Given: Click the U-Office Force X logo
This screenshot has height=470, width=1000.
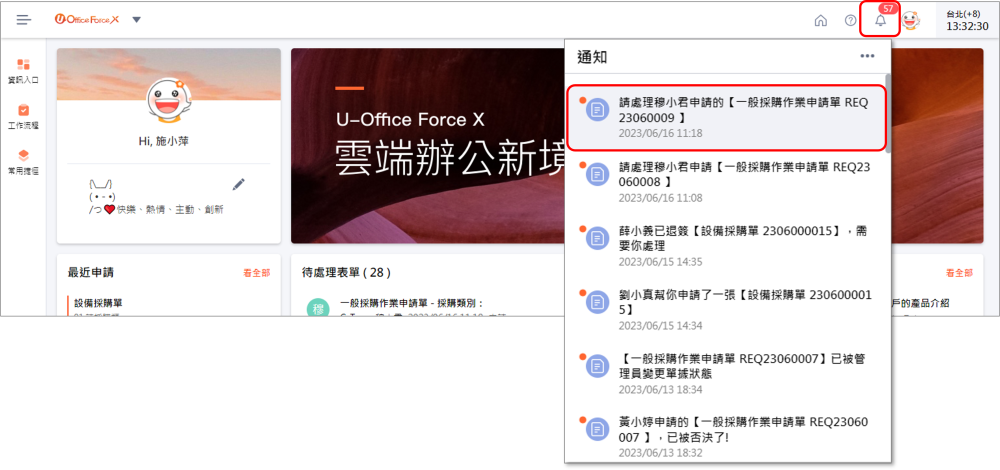Looking at the screenshot, I should 87,20.
